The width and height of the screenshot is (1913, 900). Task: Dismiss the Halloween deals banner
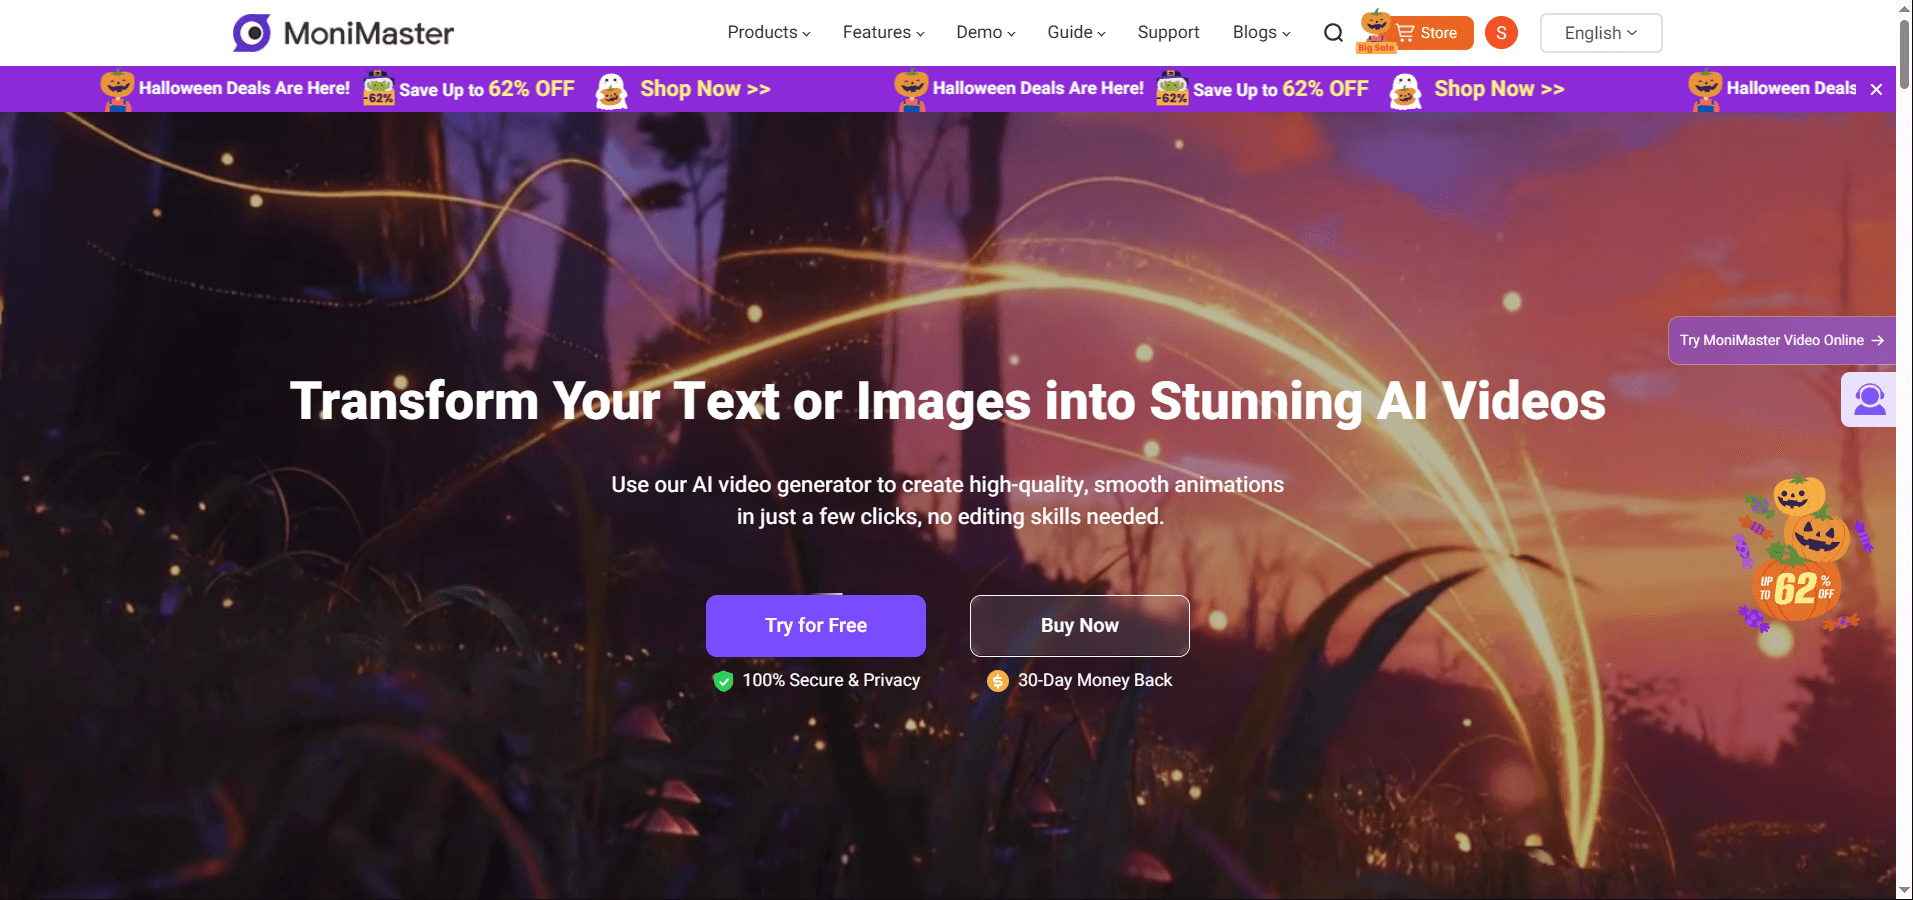(x=1877, y=89)
